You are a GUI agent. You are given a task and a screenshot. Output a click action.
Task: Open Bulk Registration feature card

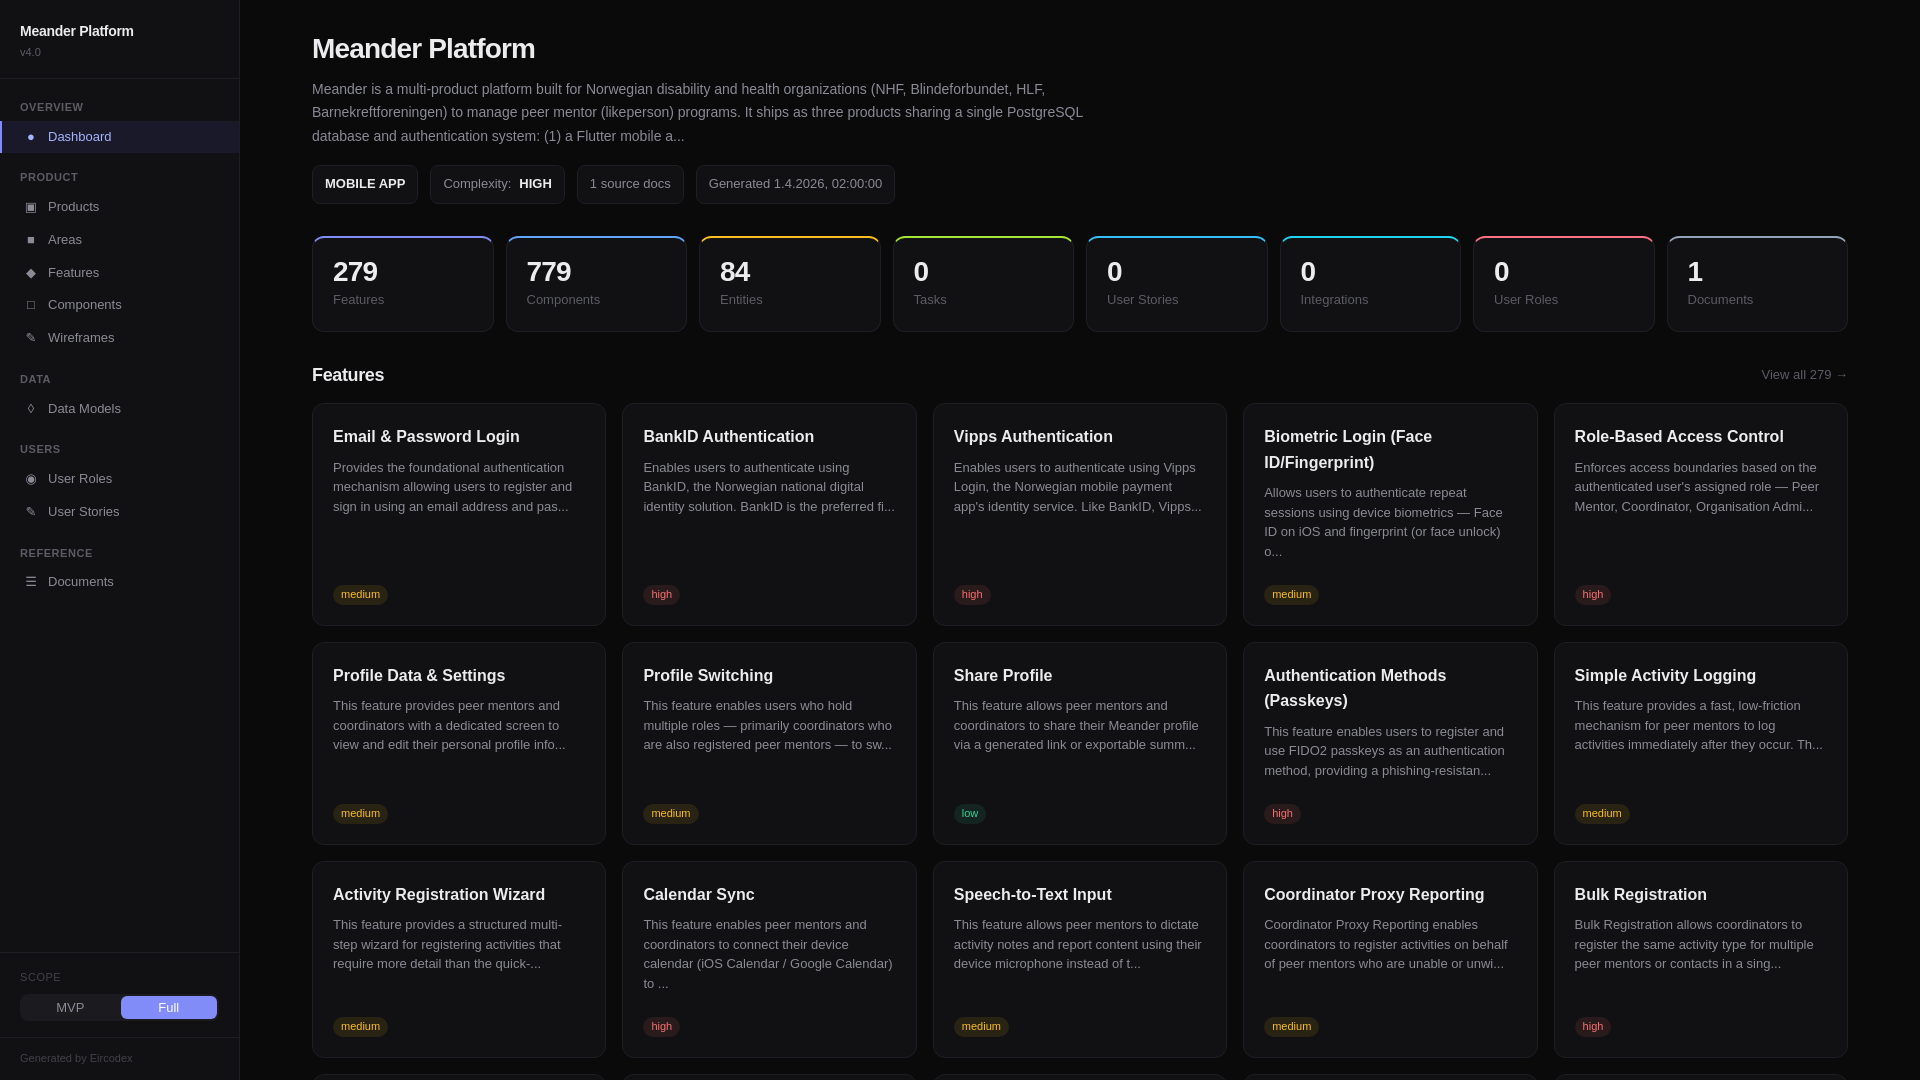[x=1701, y=959]
